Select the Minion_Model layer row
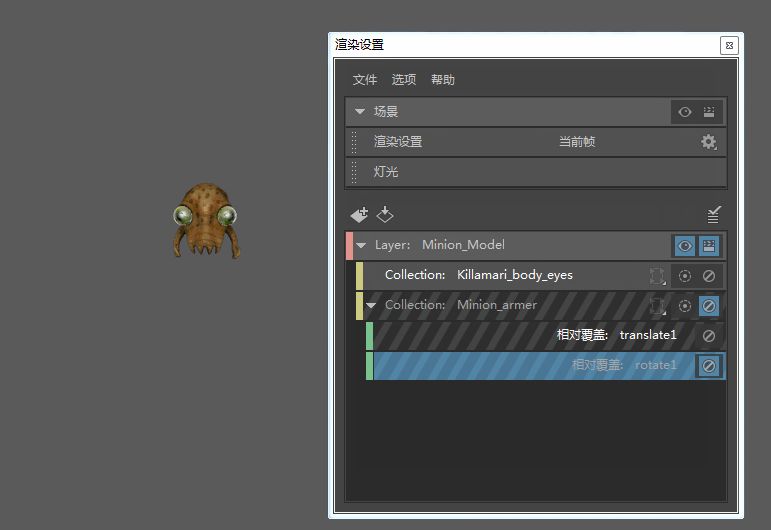The image size is (771, 530). click(x=536, y=245)
